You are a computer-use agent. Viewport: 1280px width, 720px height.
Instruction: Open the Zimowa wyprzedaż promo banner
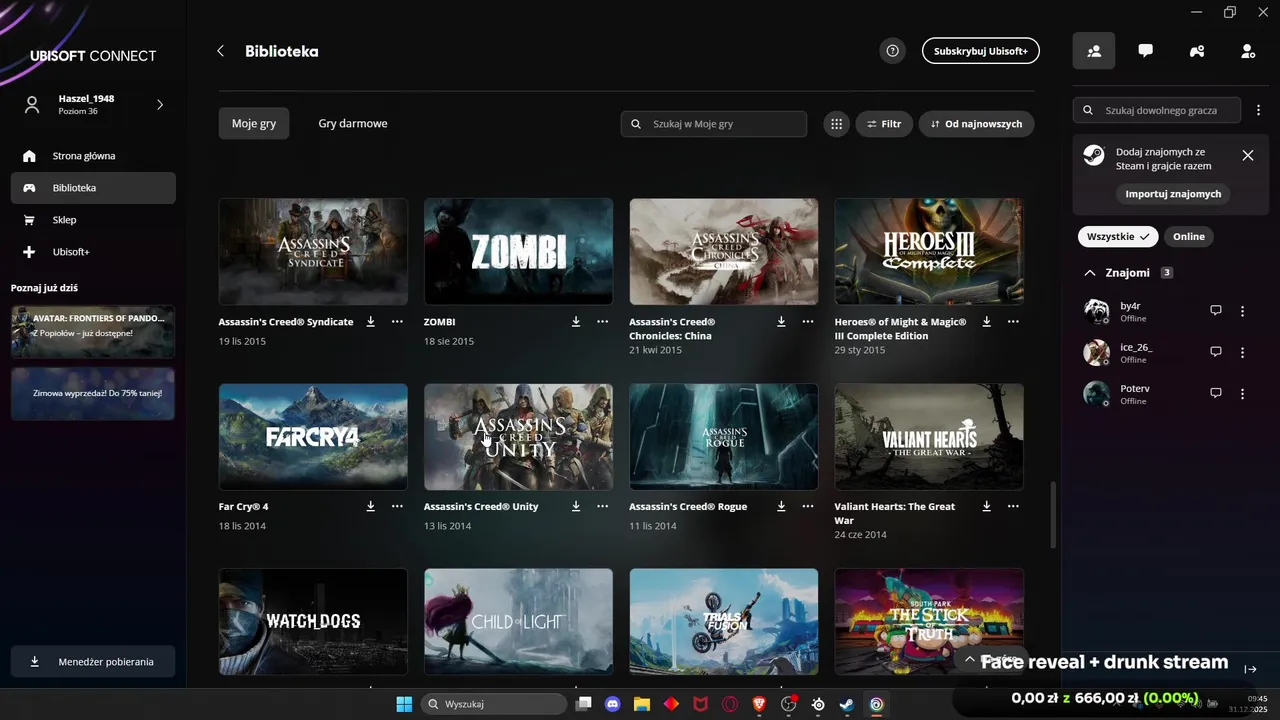[x=93, y=393]
